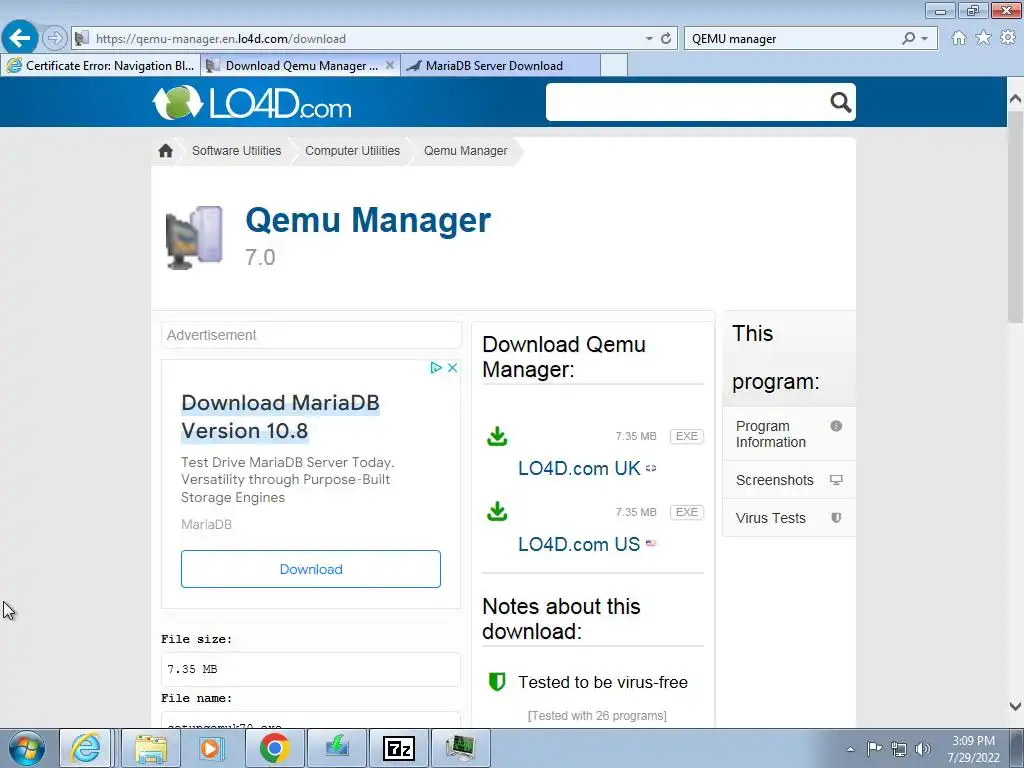Image resolution: width=1024 pixels, height=768 pixels.
Task: Click the search magnifier in the browser search box
Action: point(908,39)
